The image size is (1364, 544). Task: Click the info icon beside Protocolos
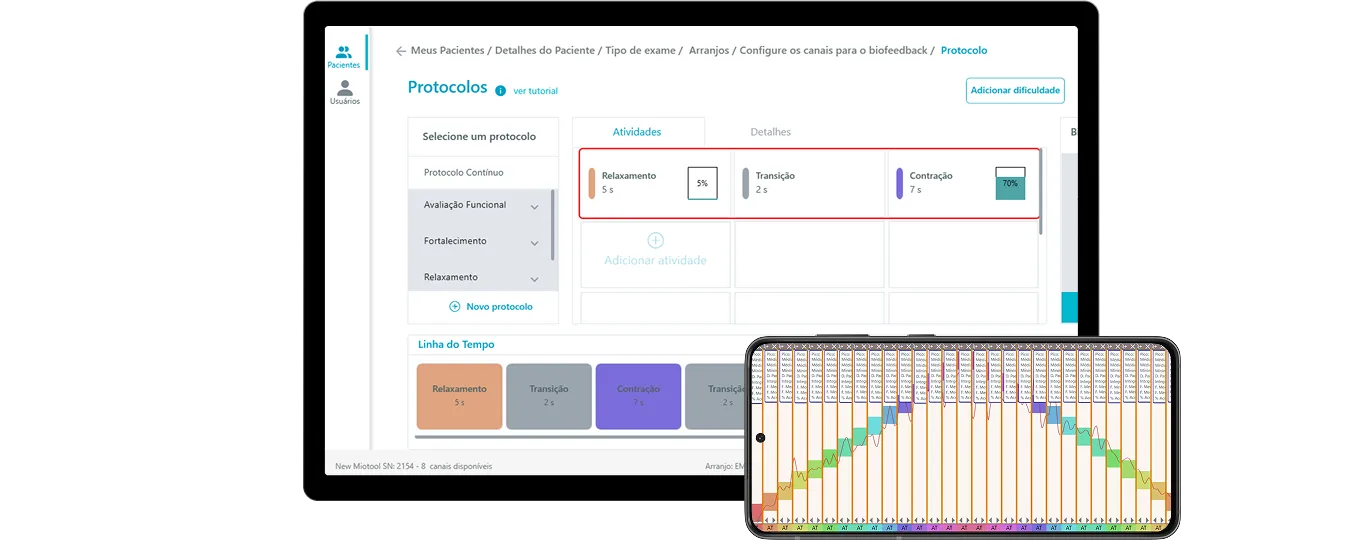(x=500, y=90)
